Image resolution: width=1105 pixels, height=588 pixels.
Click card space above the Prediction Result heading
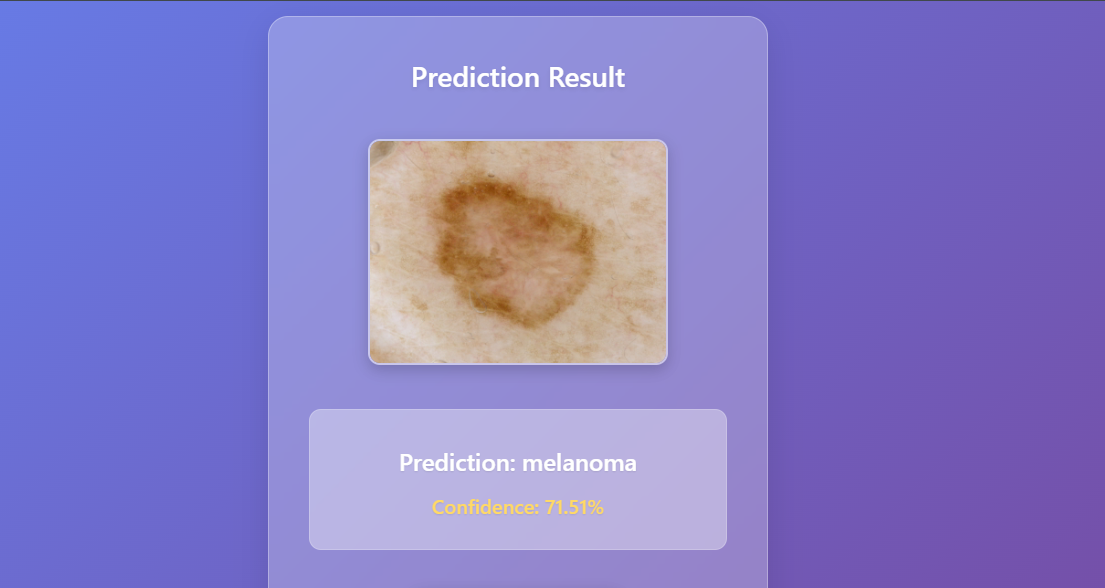pyautogui.click(x=518, y=39)
